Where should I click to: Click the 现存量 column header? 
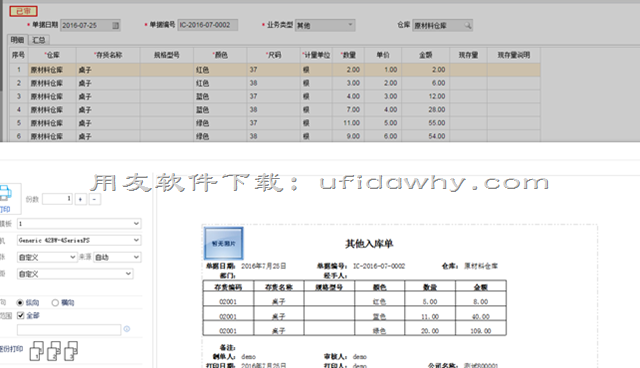pyautogui.click(x=468, y=55)
